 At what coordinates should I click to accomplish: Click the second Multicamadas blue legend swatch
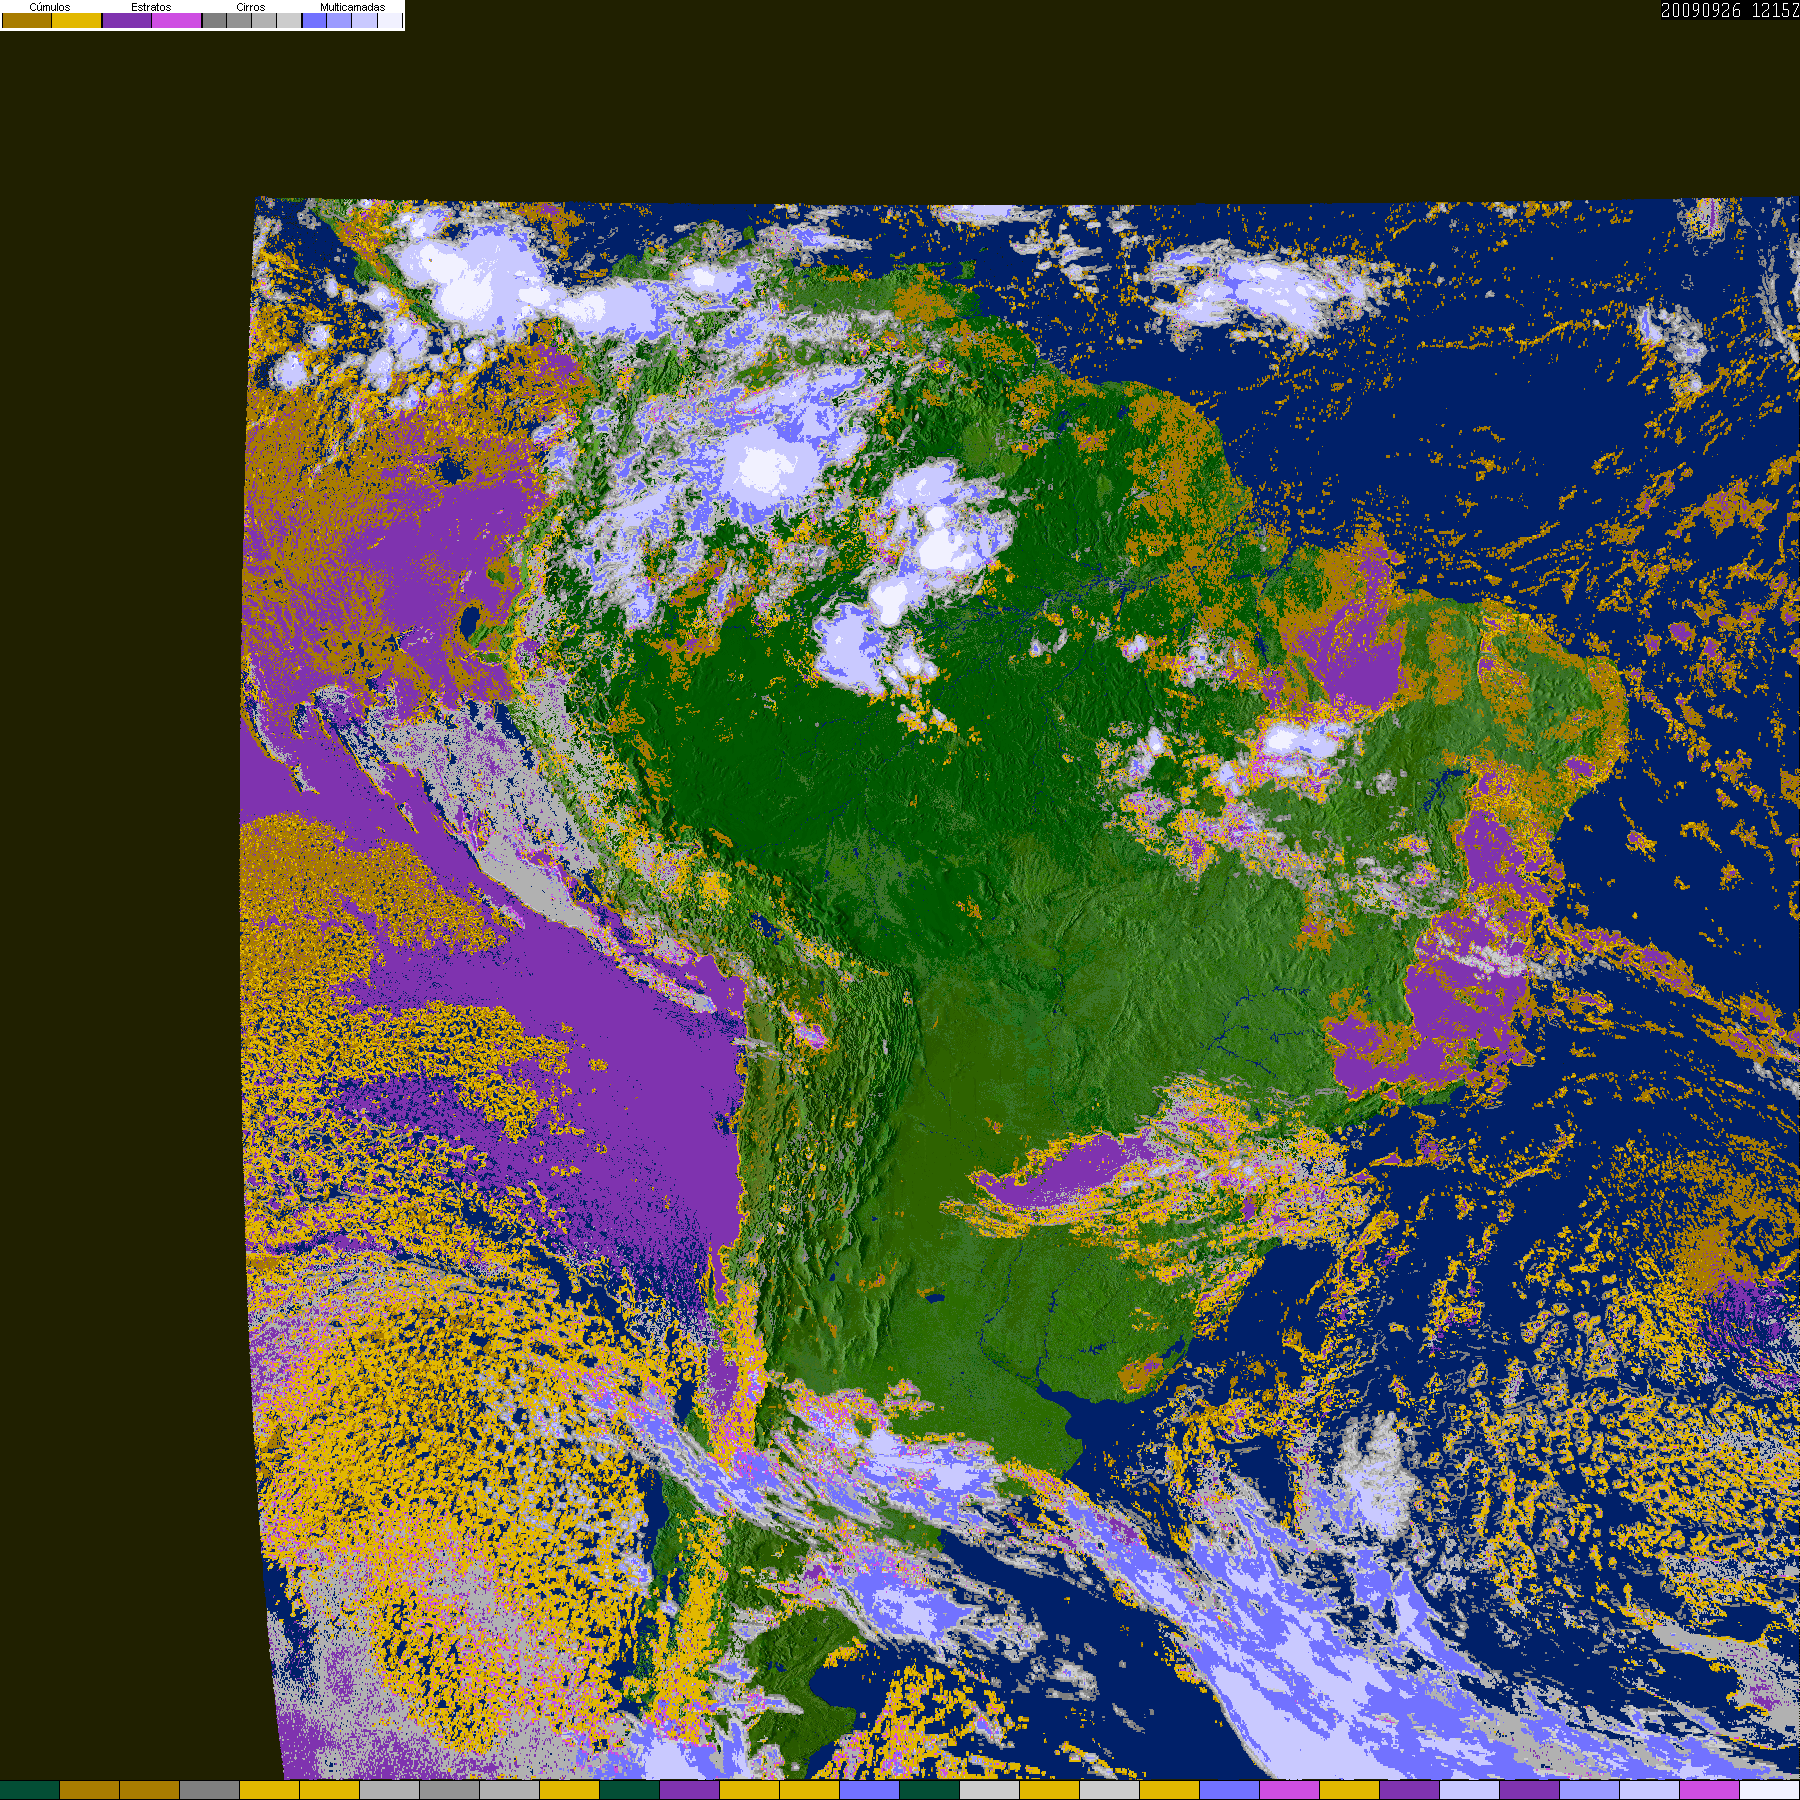[x=339, y=20]
